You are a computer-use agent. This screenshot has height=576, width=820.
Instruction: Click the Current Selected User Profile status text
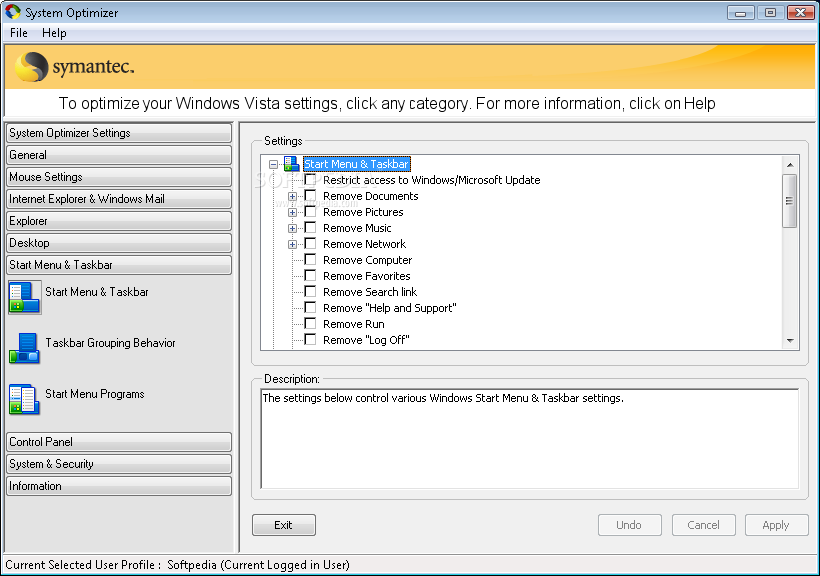177,565
